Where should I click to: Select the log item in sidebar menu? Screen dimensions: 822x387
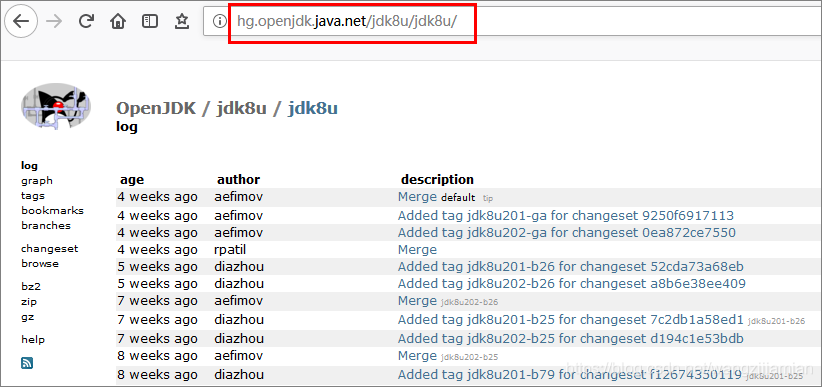(x=29, y=166)
